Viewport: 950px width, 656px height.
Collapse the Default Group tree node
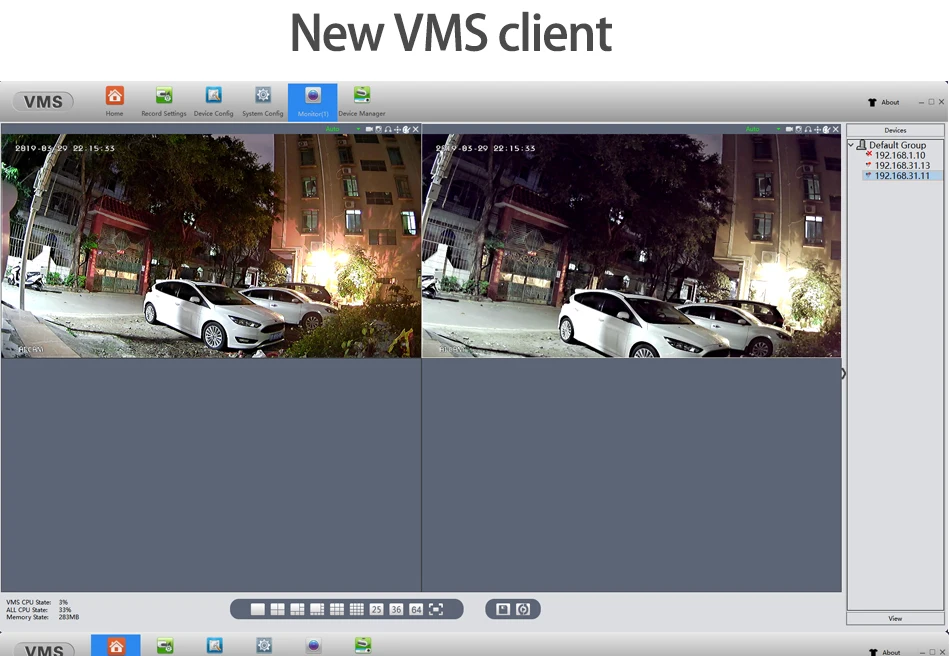[851, 145]
